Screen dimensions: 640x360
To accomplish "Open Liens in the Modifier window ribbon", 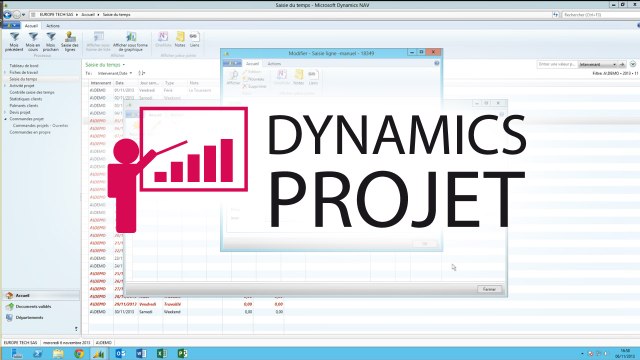I will click(313, 77).
